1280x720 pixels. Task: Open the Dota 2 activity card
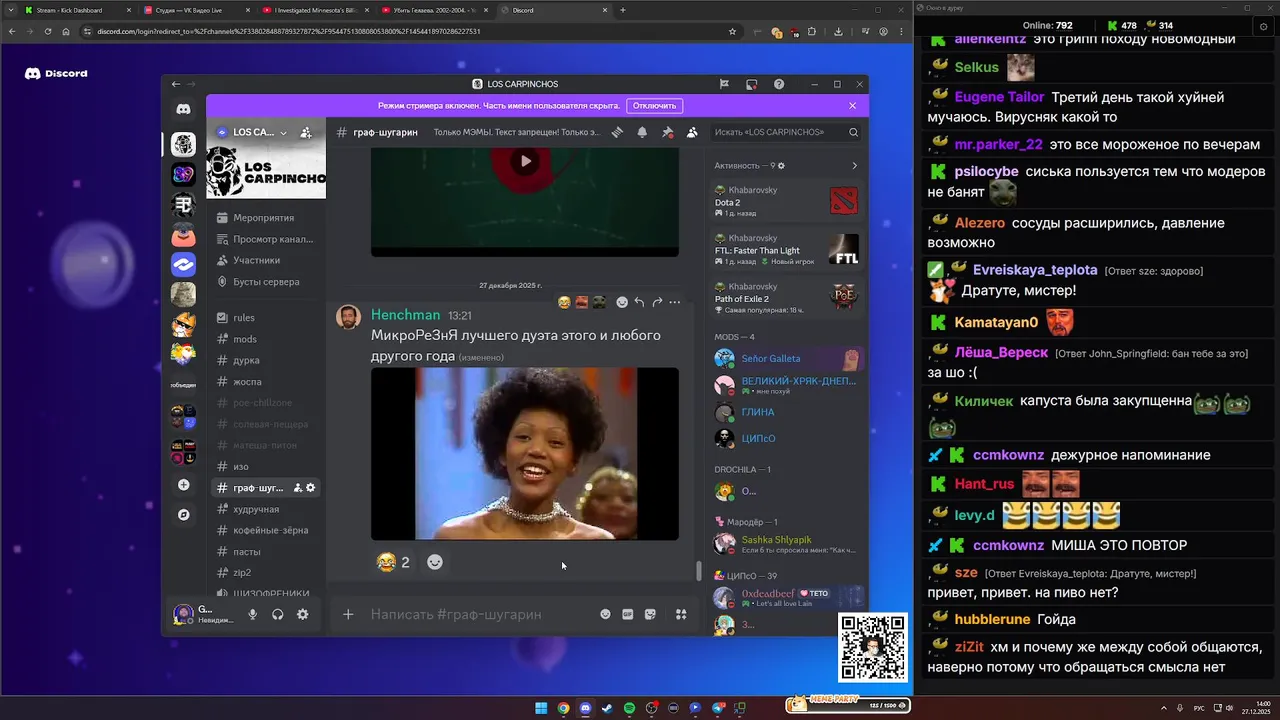[787, 201]
